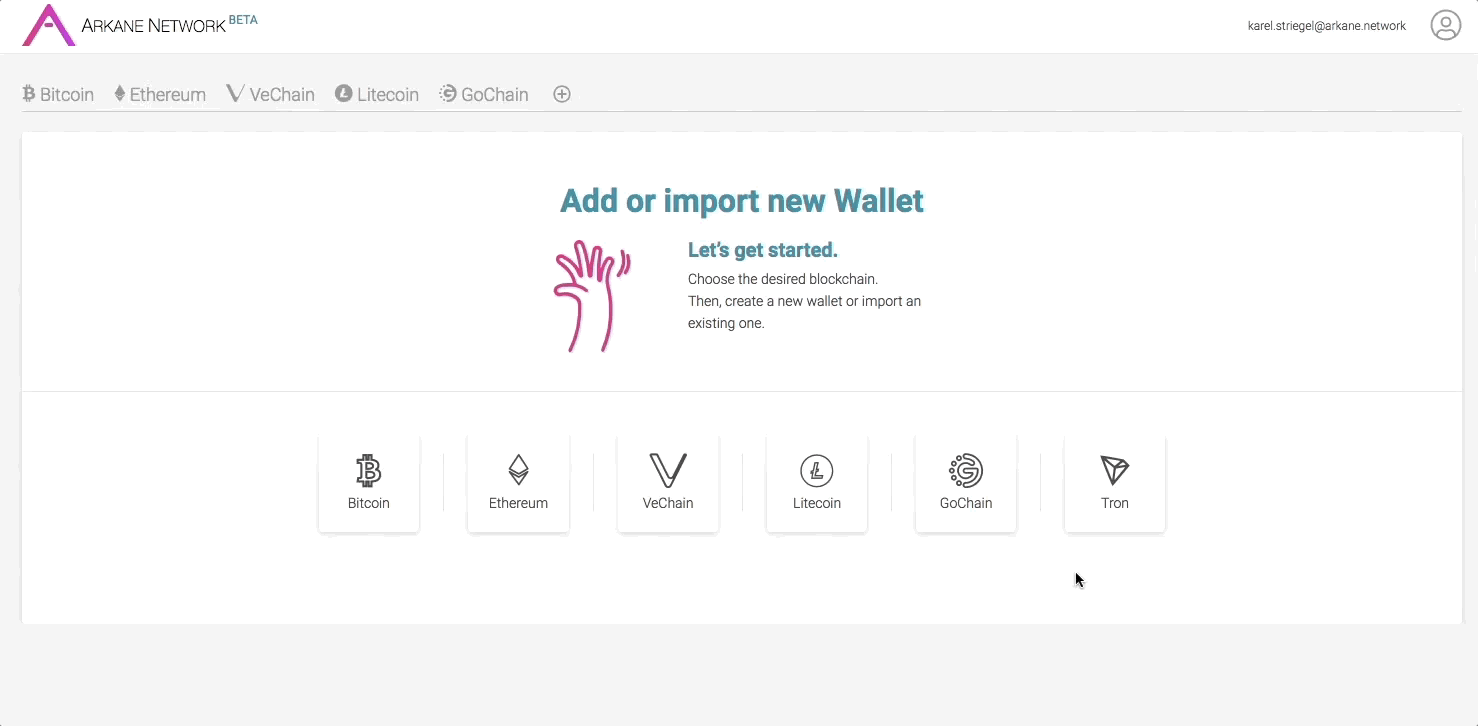Image resolution: width=1478 pixels, height=726 pixels.
Task: Select the Ethereum blockchain card
Action: [x=518, y=483]
